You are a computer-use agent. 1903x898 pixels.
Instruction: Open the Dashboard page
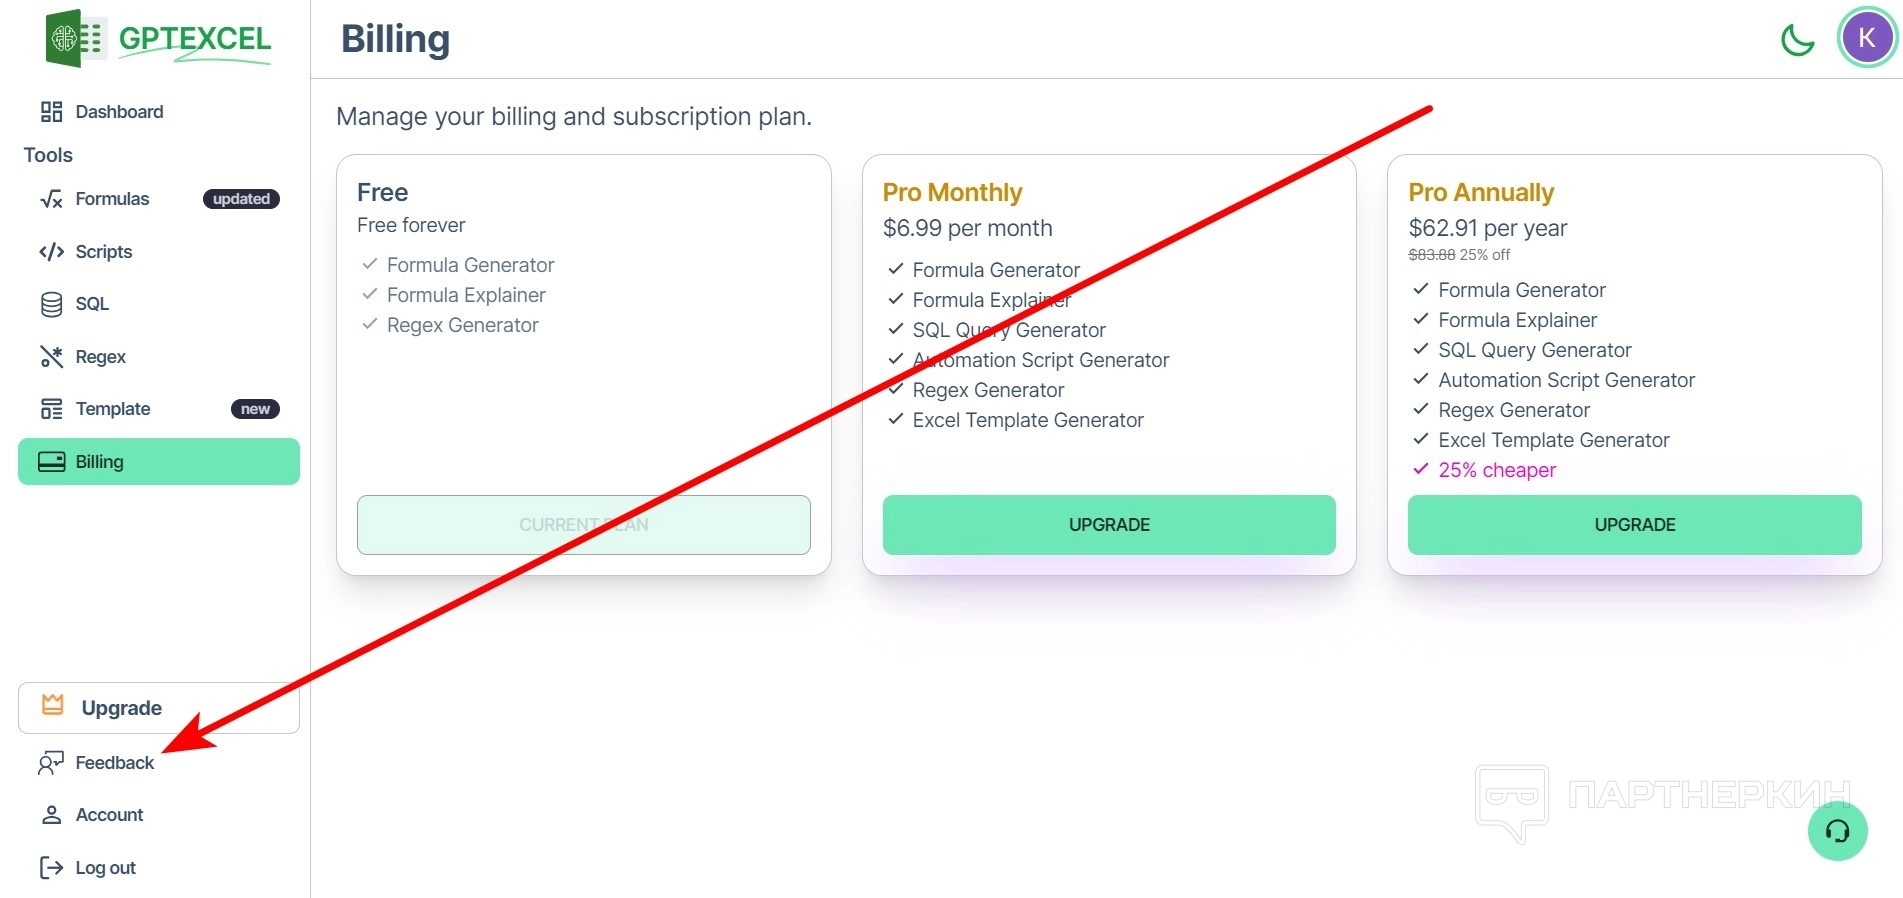(x=119, y=112)
